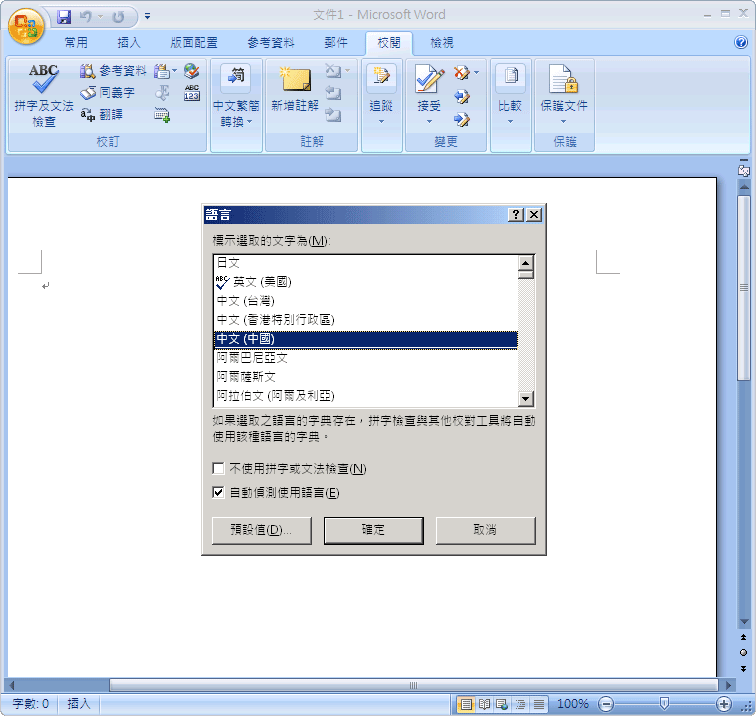Redo the action in quick access toolbar
Viewport: 756px width, 716px height.
coord(118,17)
